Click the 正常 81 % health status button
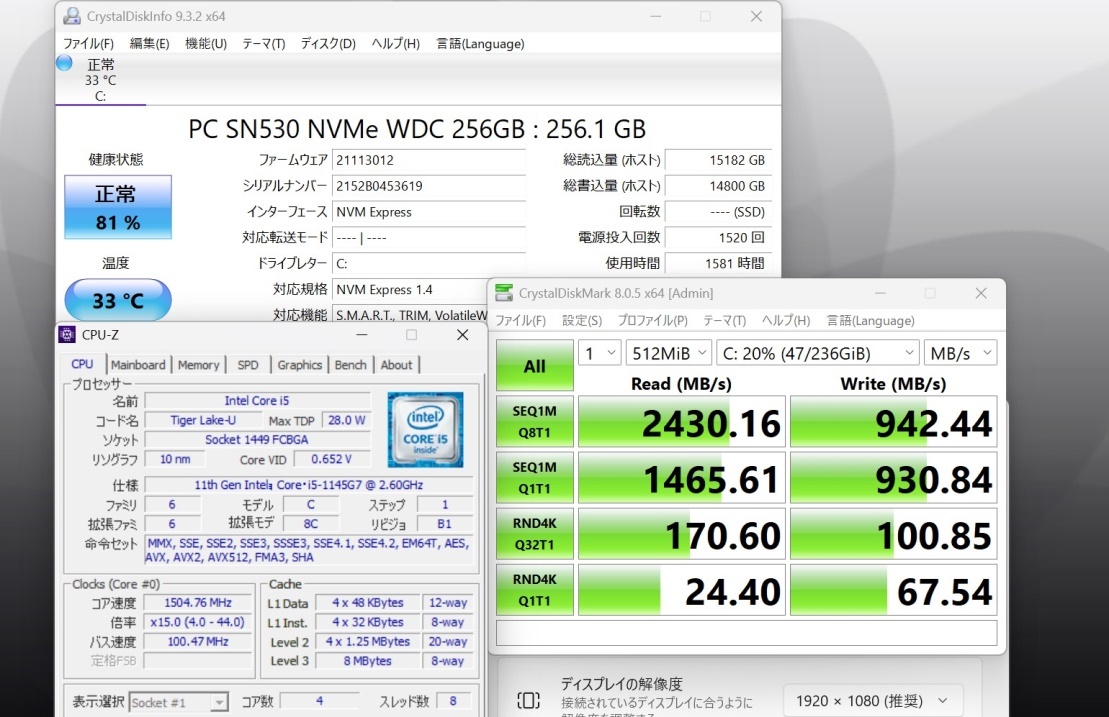The image size is (1109, 717). (x=118, y=207)
